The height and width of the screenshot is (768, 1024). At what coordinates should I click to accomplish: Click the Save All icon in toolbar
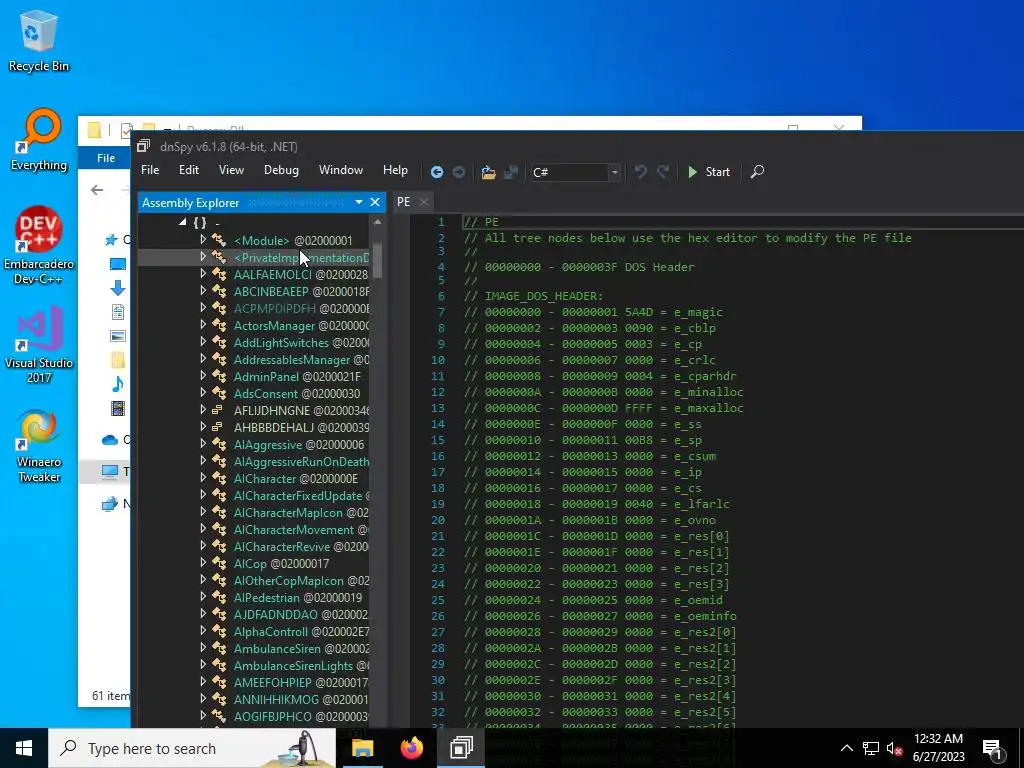[511, 172]
